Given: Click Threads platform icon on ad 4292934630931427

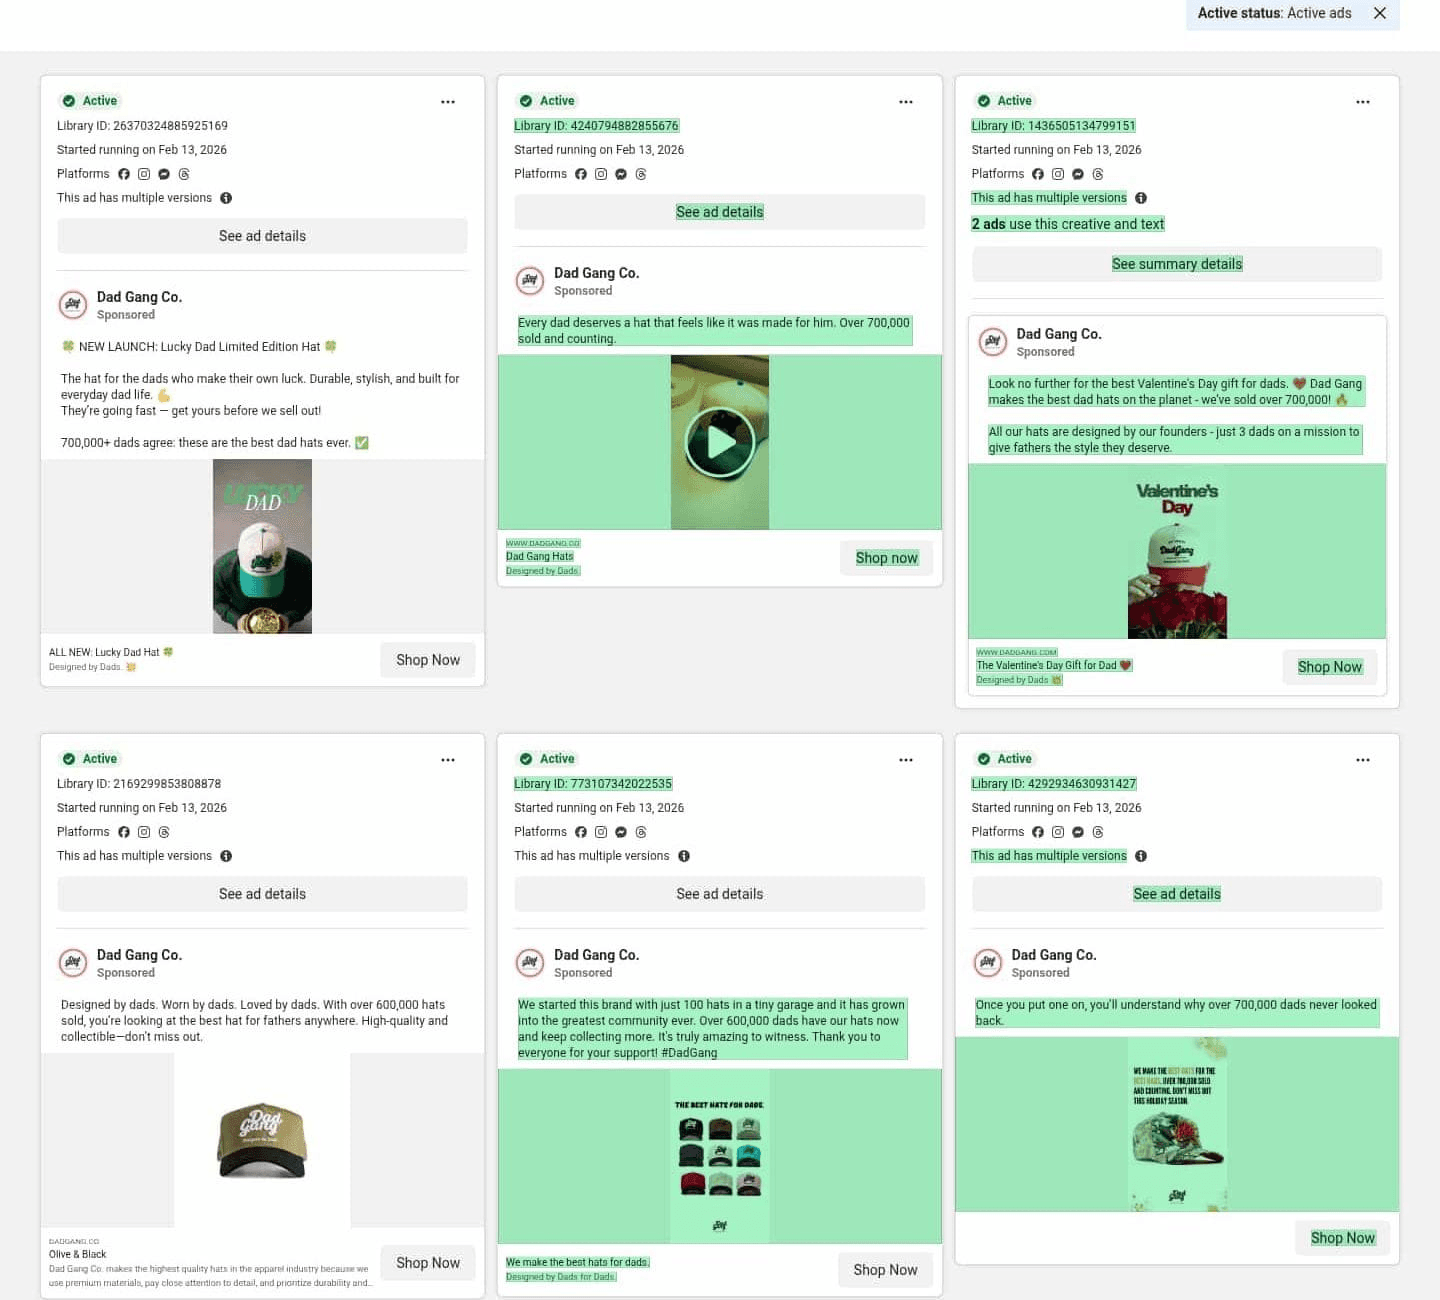Looking at the screenshot, I should 1098,832.
